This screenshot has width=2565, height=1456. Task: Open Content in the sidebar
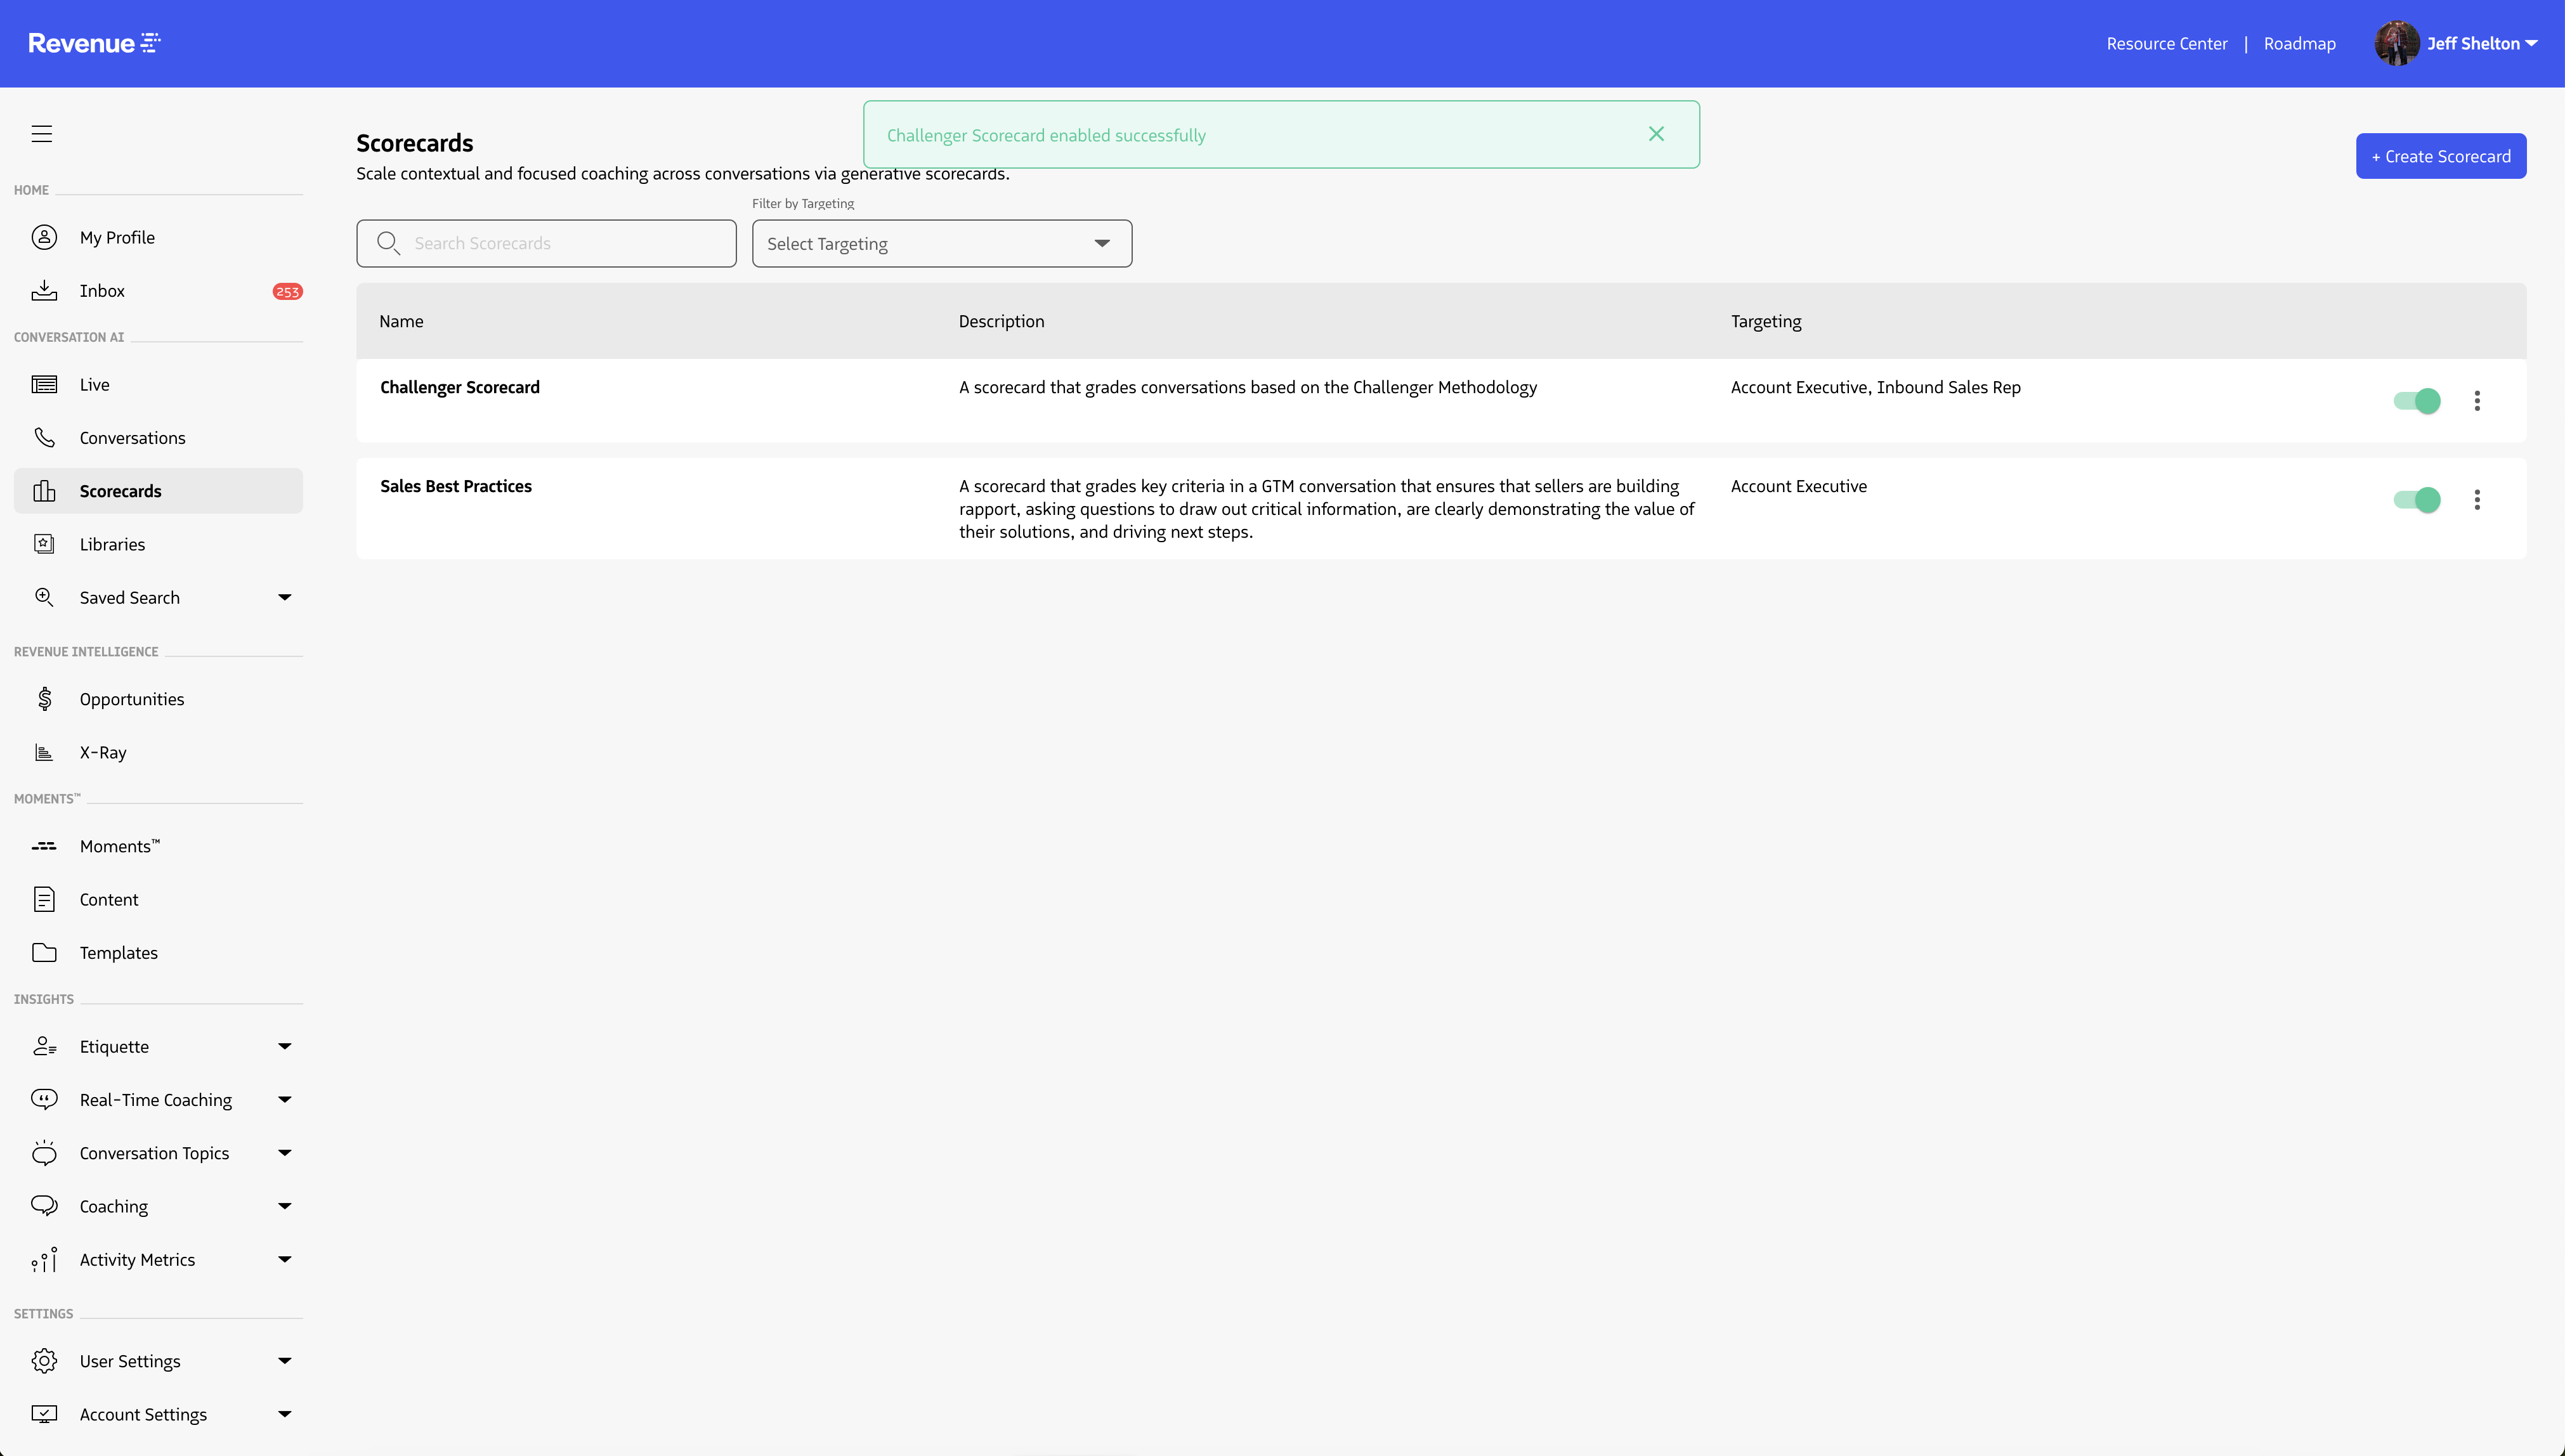(158, 899)
